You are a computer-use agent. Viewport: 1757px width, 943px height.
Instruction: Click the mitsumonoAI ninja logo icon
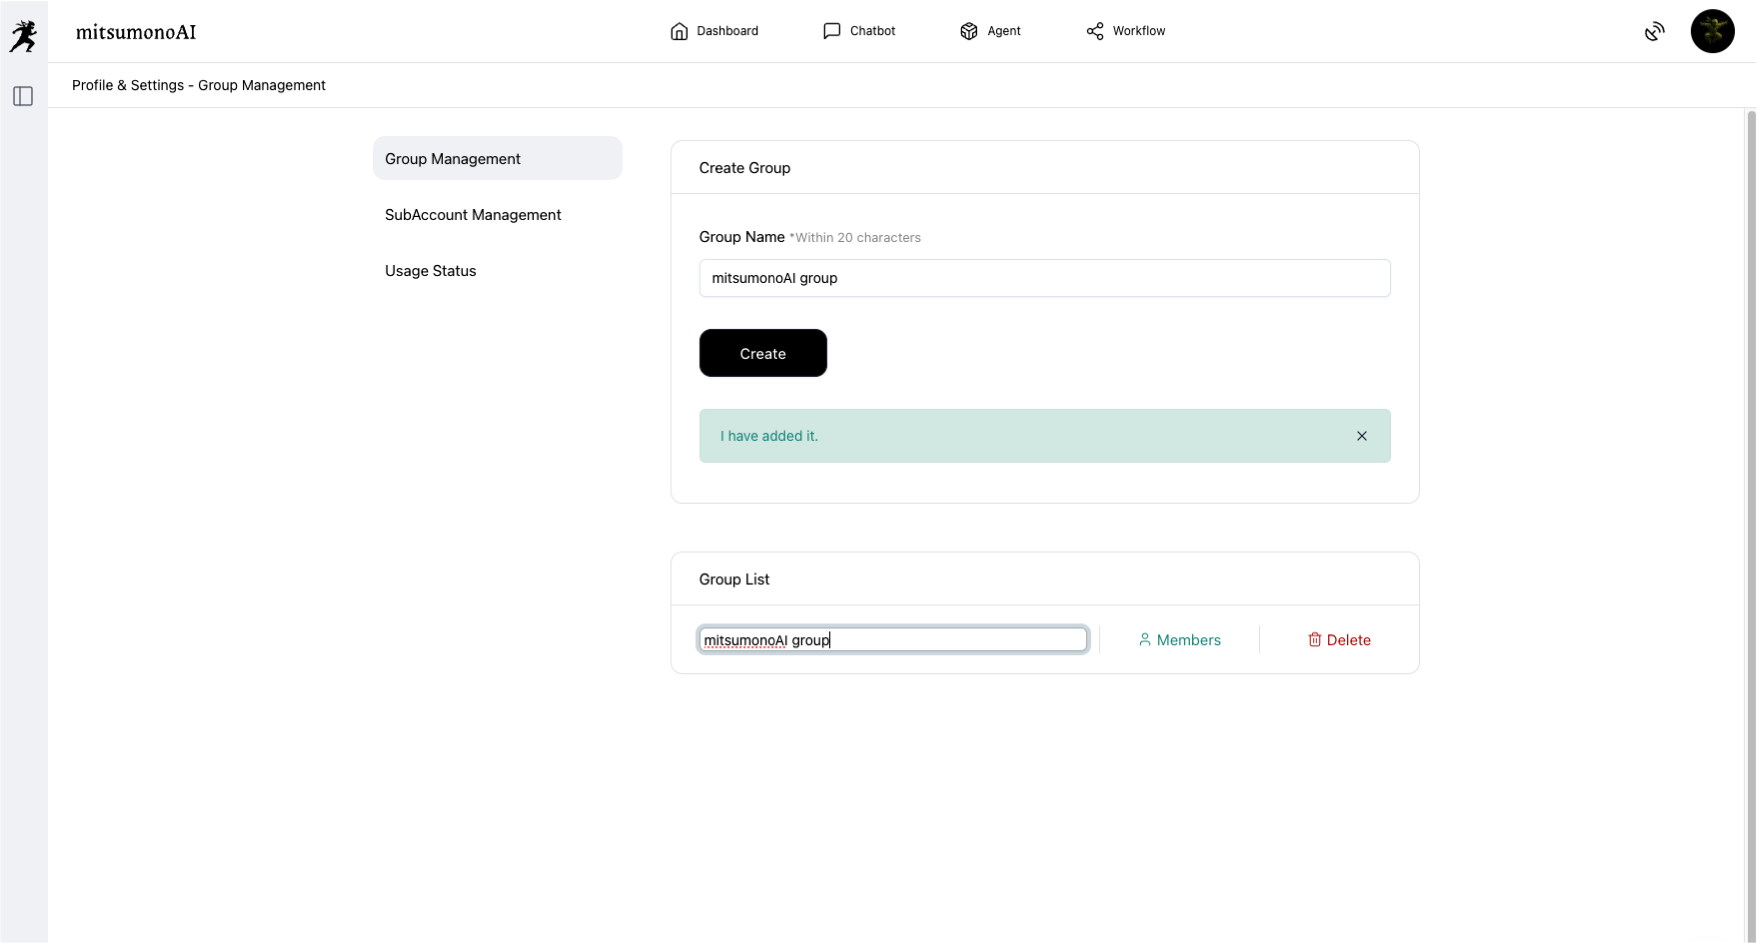24,36
